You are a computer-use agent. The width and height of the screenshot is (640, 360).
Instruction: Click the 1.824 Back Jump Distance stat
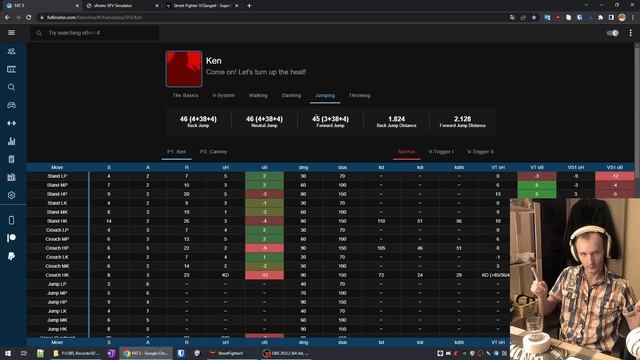point(396,121)
